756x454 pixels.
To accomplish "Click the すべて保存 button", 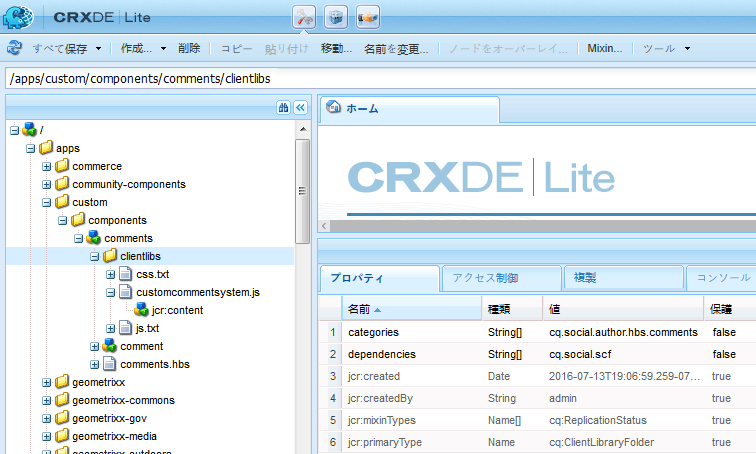I will click(59, 48).
